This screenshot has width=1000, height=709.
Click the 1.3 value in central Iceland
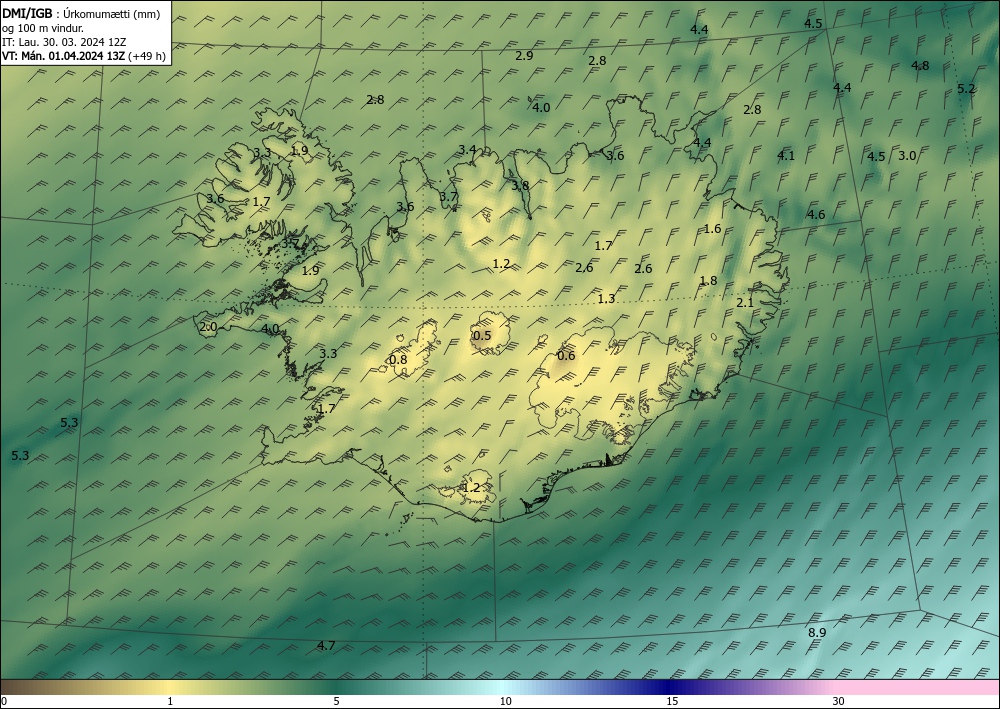[x=606, y=298]
